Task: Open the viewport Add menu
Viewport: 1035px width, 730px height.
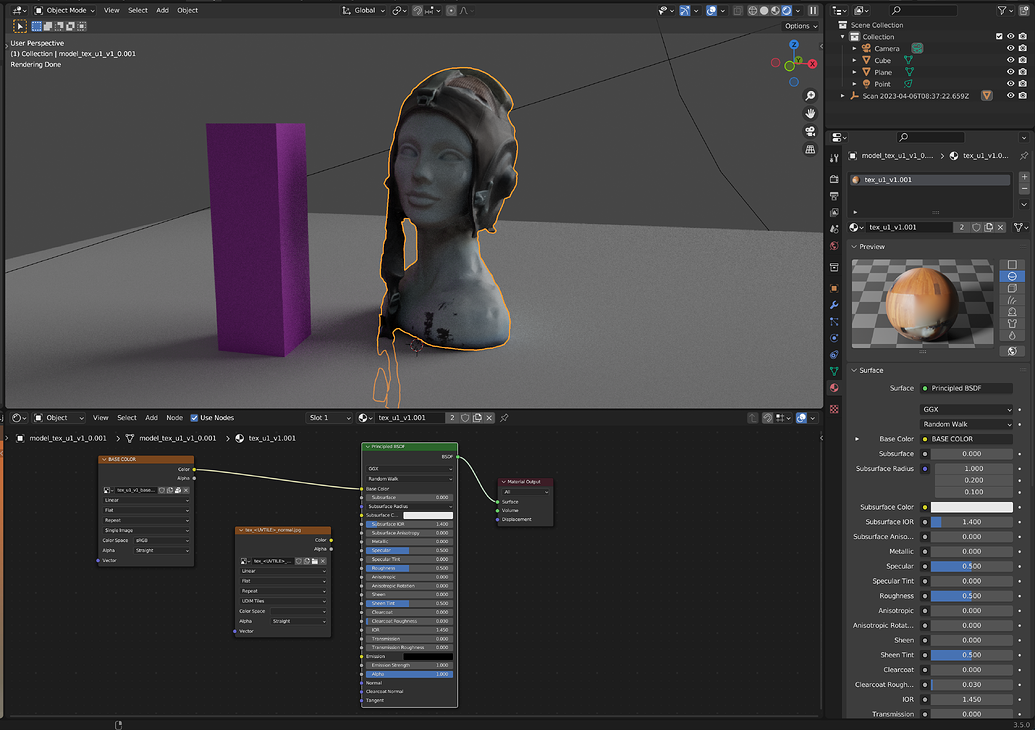Action: (x=162, y=11)
